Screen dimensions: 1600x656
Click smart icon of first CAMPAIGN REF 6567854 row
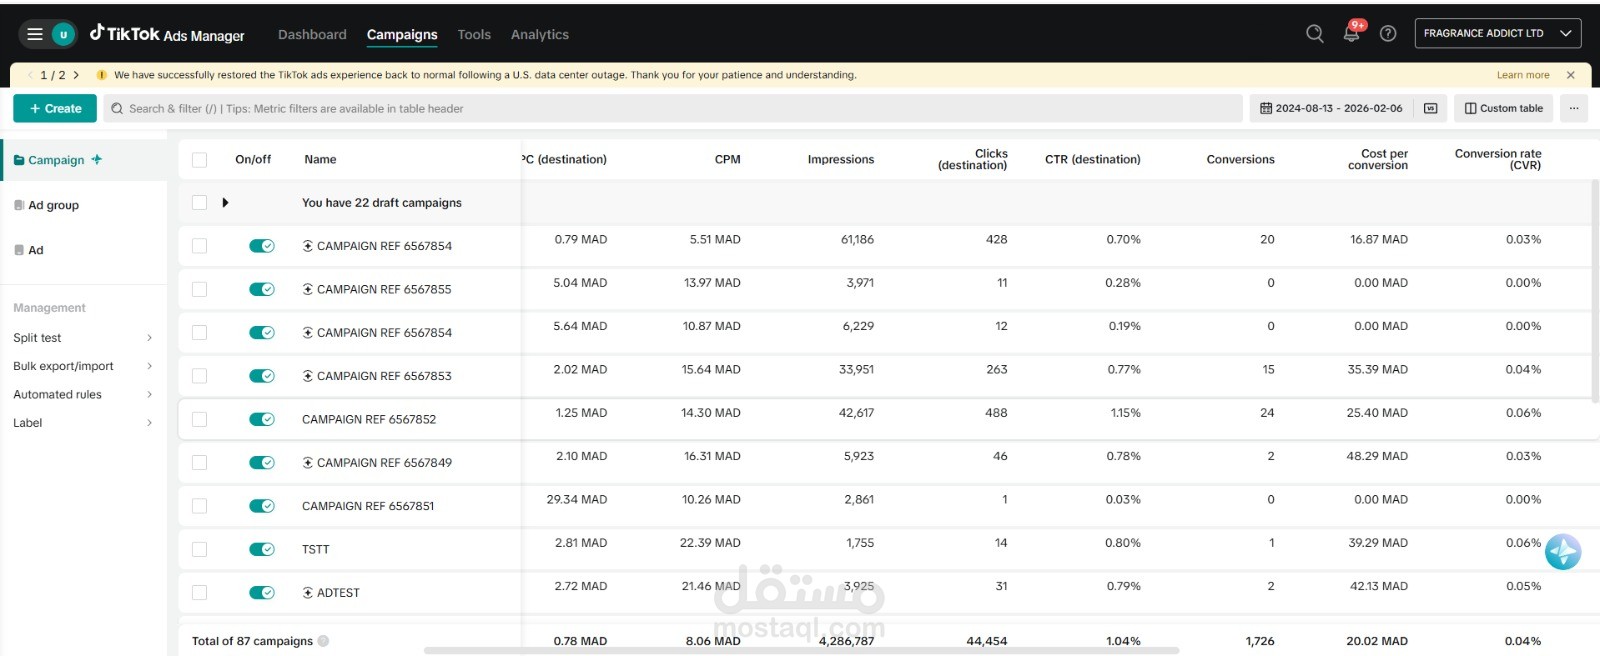[x=308, y=246]
